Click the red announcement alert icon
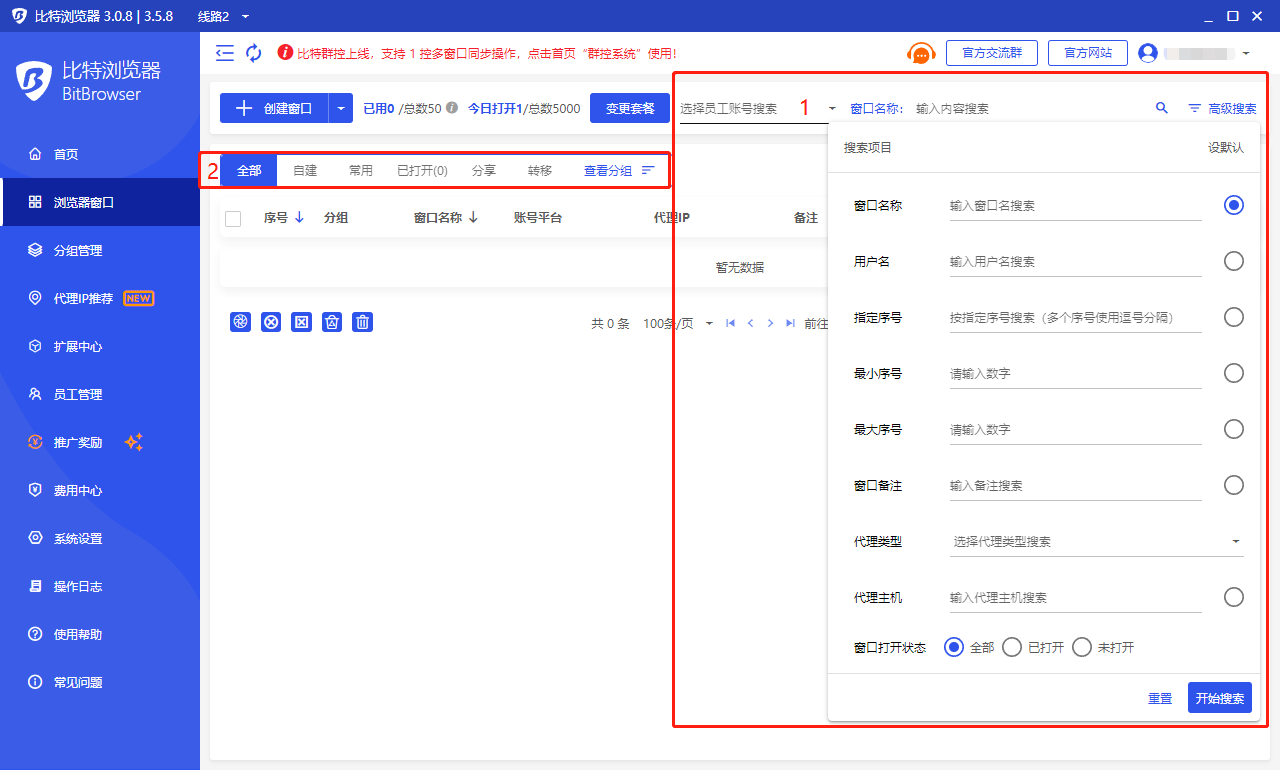The width and height of the screenshot is (1280, 770). tap(285, 53)
